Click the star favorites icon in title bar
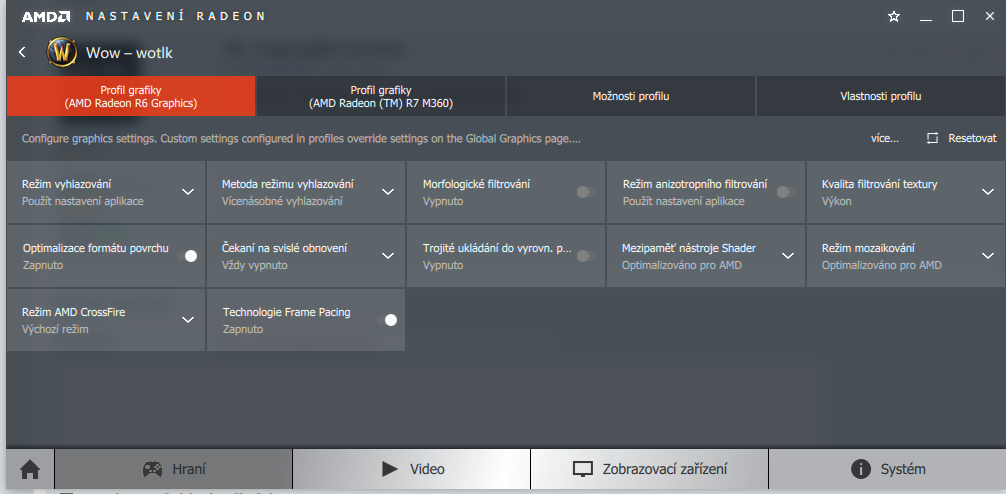 [x=894, y=17]
